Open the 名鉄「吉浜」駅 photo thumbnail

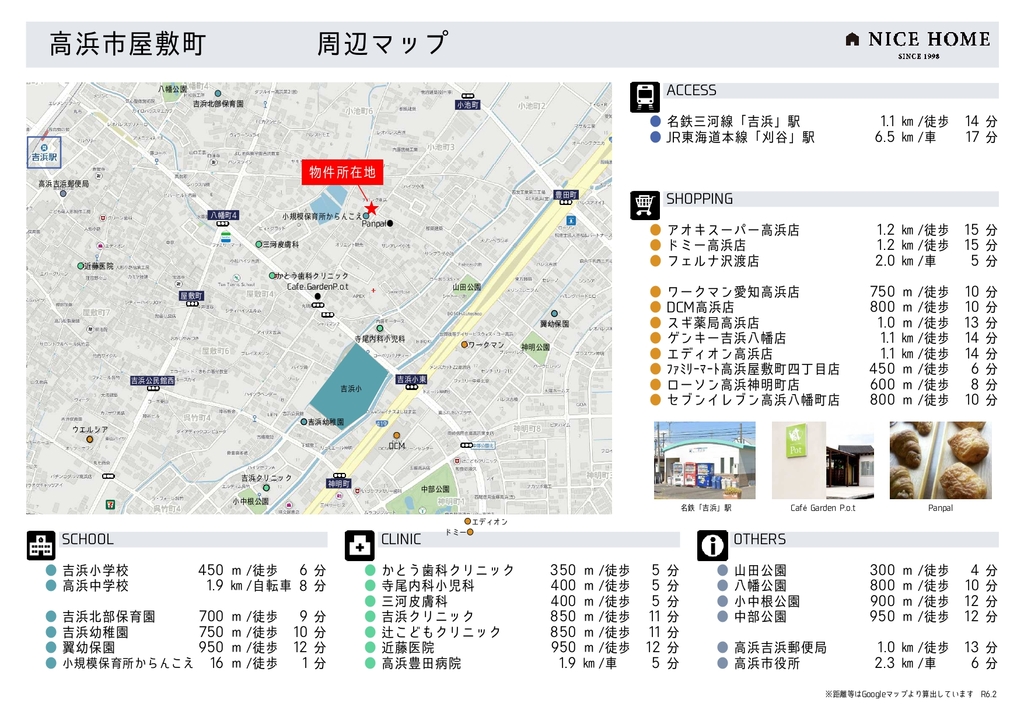pyautogui.click(x=705, y=460)
